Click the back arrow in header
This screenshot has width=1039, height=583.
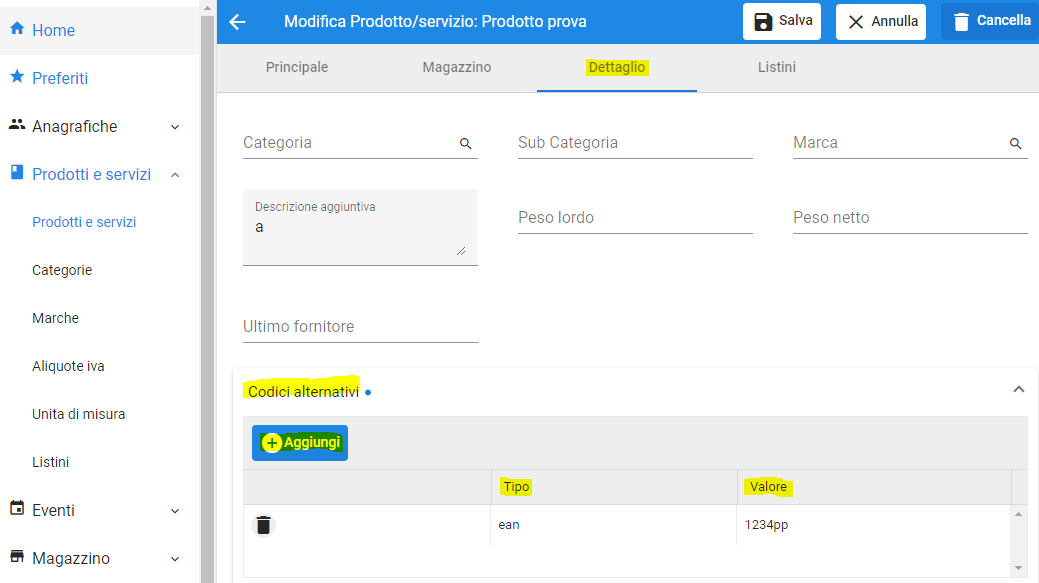(237, 22)
